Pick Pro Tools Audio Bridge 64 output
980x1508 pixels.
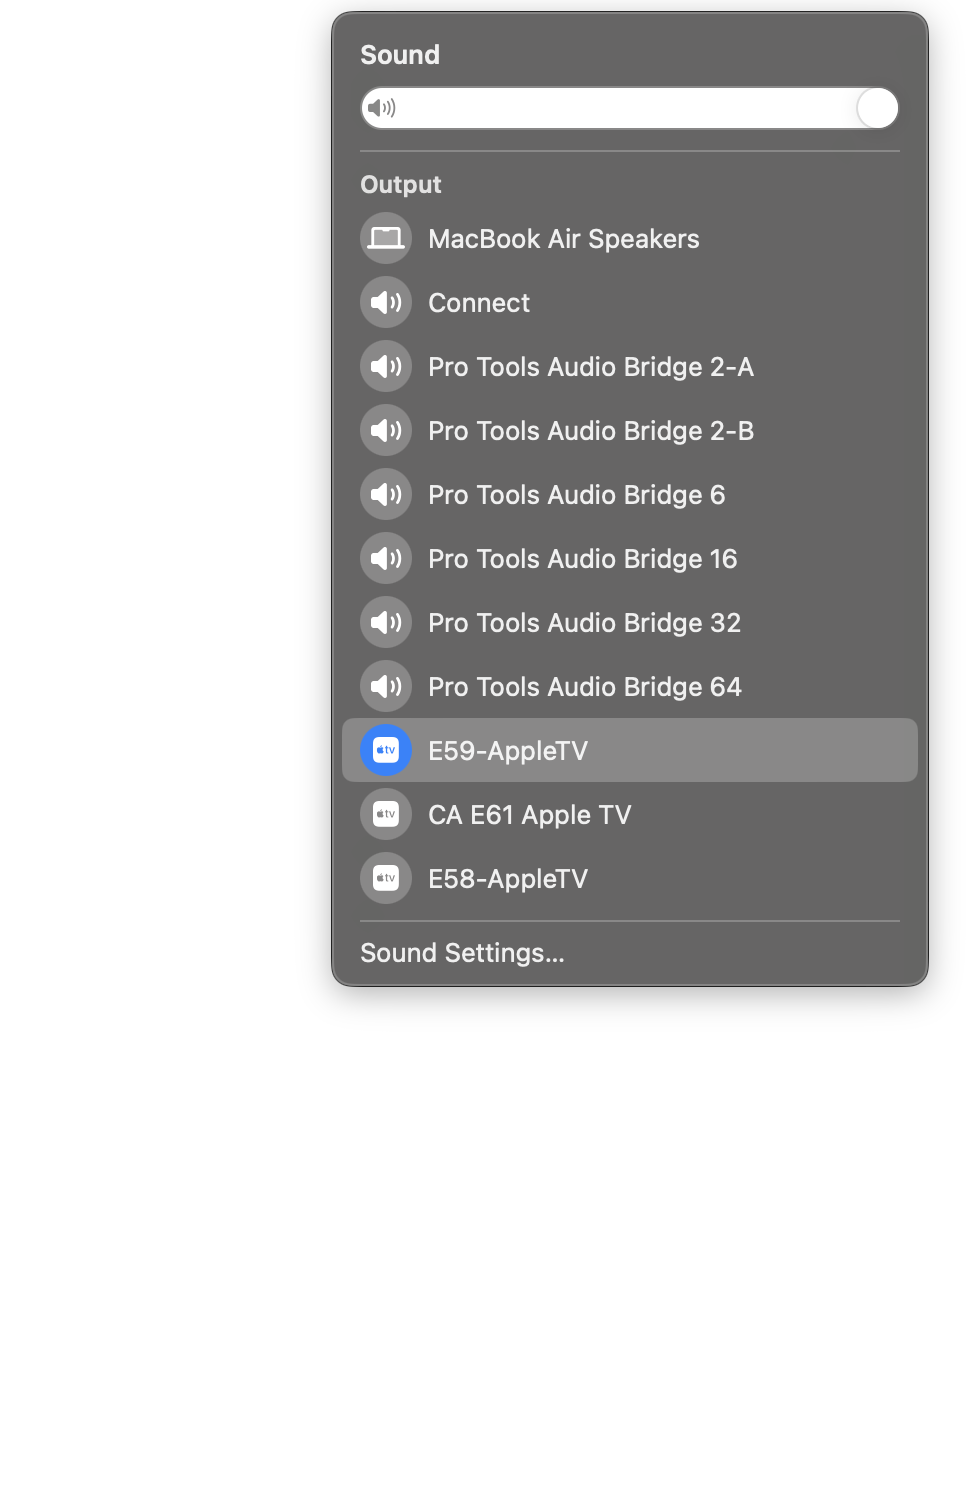[x=630, y=686]
